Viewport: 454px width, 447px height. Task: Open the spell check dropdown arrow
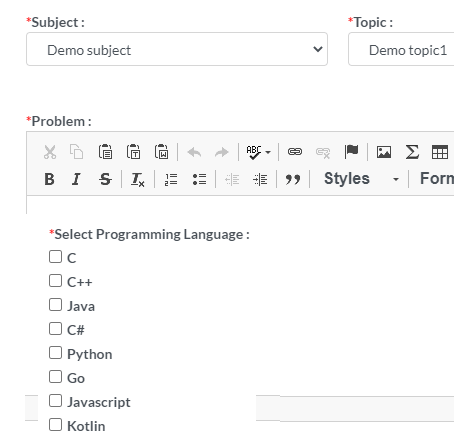click(268, 152)
